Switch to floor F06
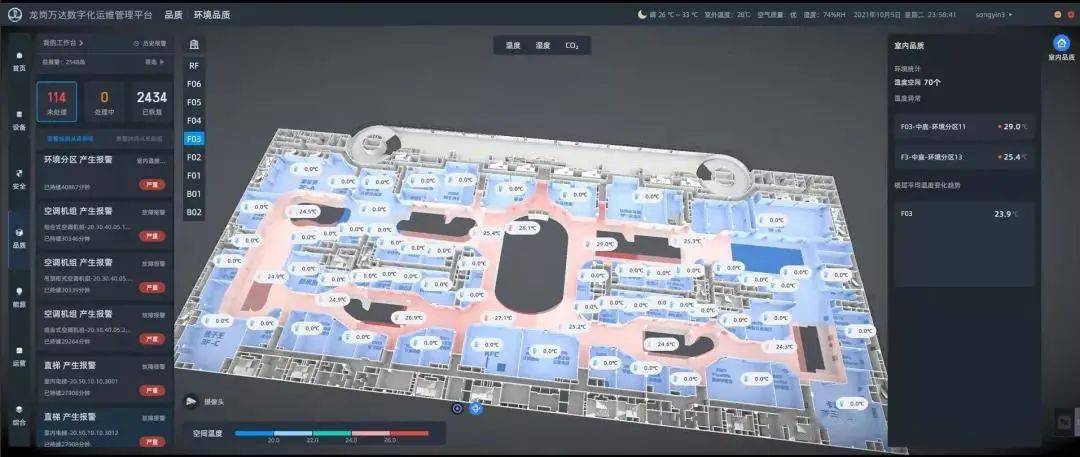Screen dimensions: 1080x457 point(194,84)
